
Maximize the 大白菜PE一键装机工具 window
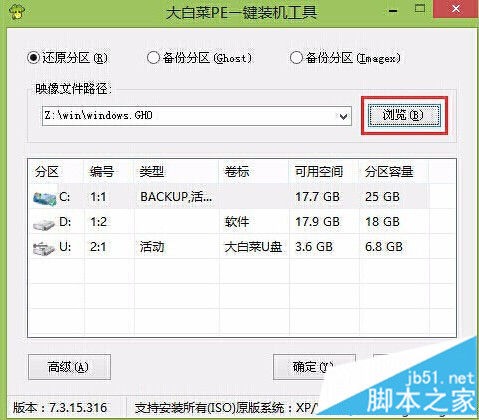point(420,9)
